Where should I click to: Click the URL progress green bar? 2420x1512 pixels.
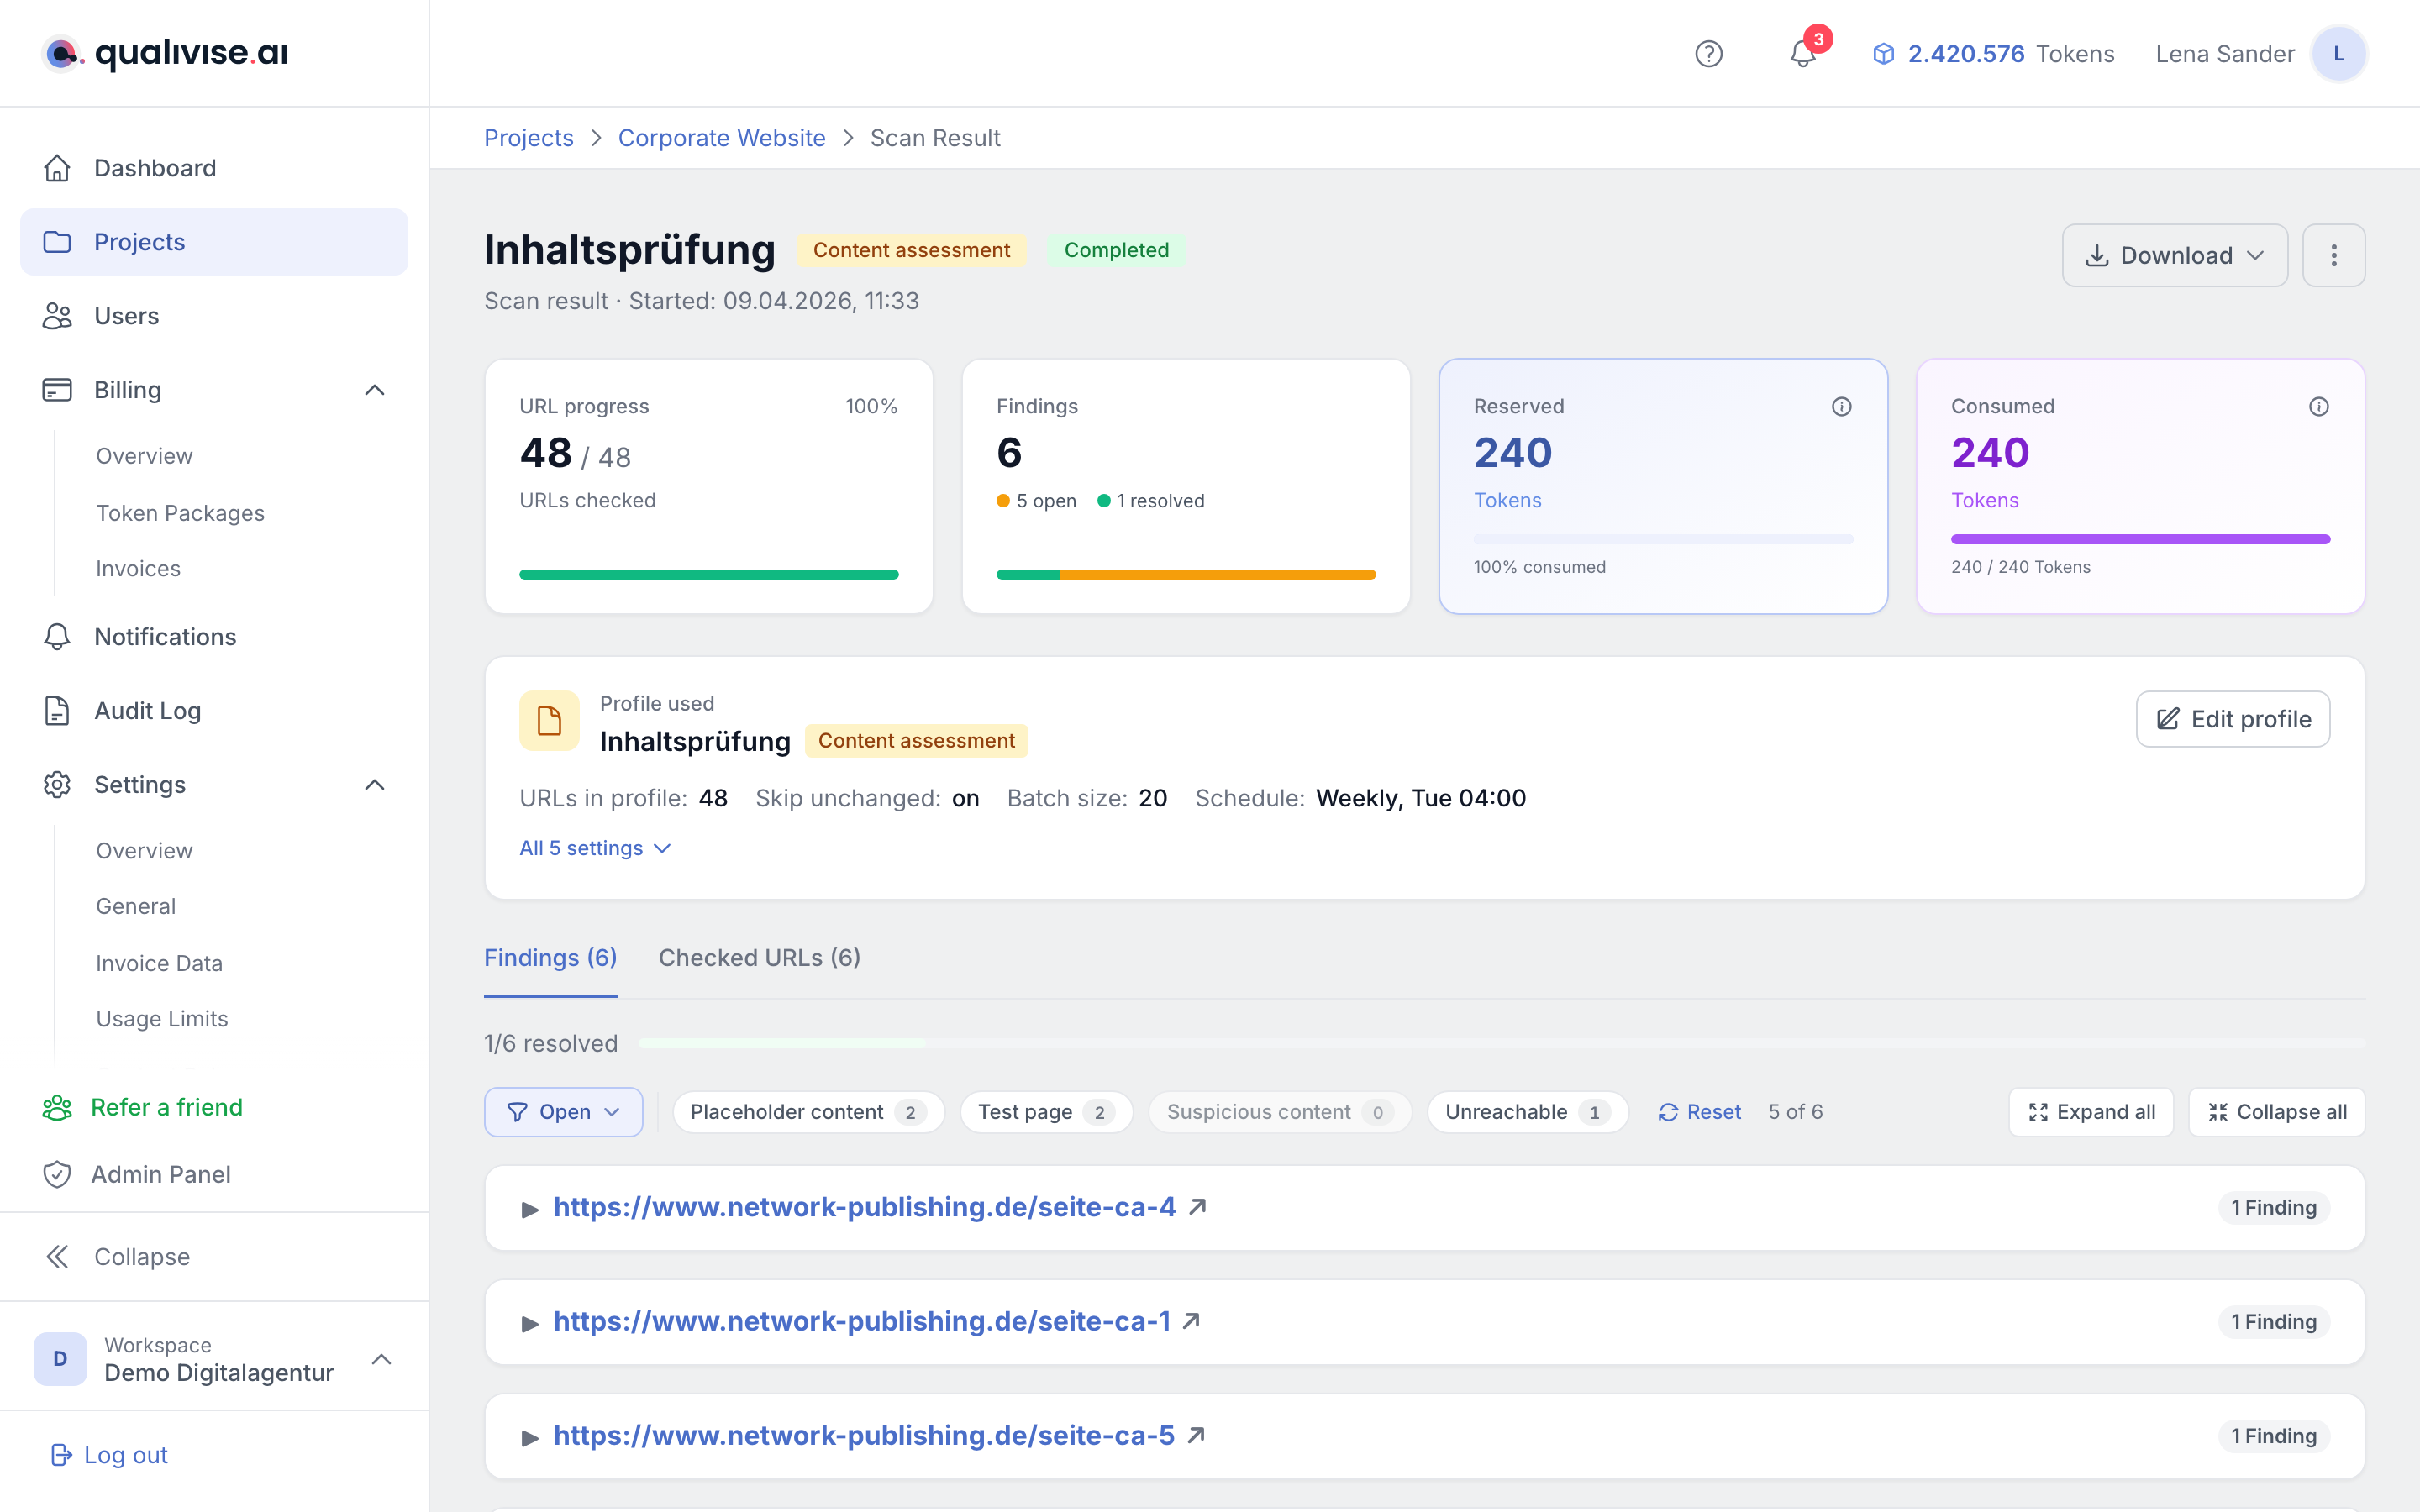tap(709, 574)
